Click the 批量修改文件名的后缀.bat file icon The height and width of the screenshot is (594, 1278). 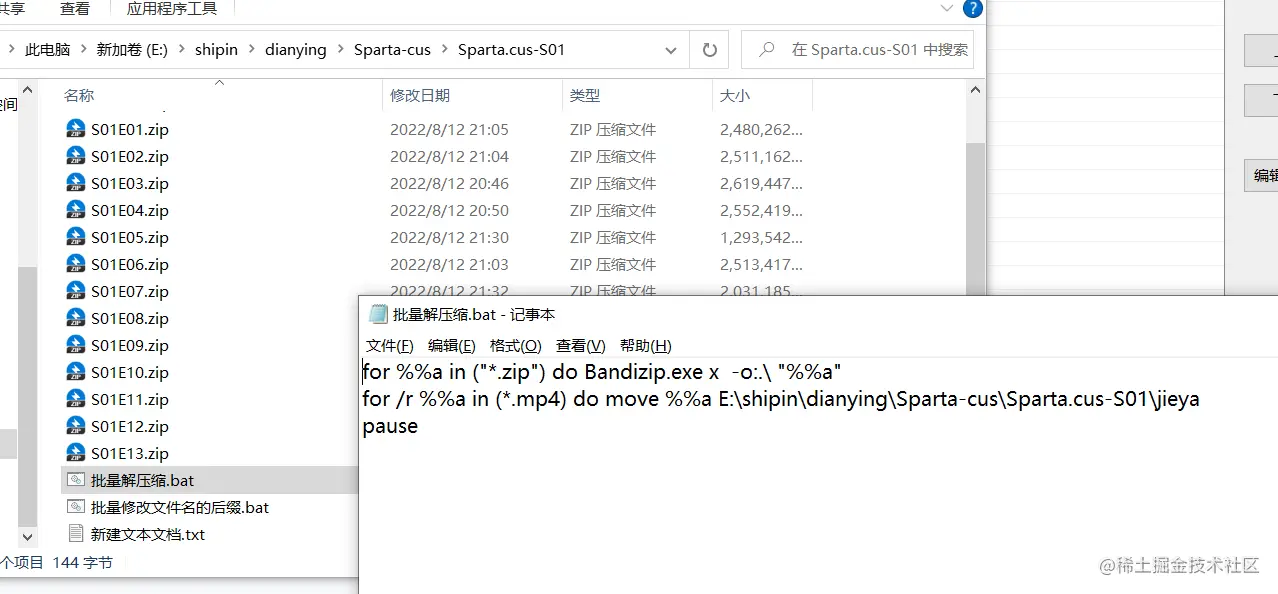(76, 507)
